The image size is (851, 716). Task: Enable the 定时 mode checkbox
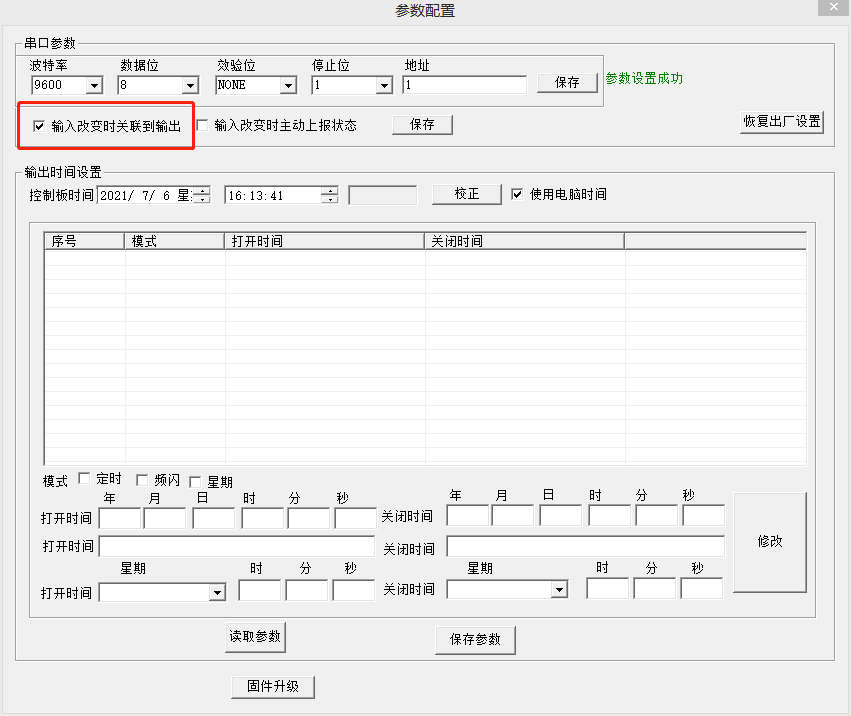point(84,478)
